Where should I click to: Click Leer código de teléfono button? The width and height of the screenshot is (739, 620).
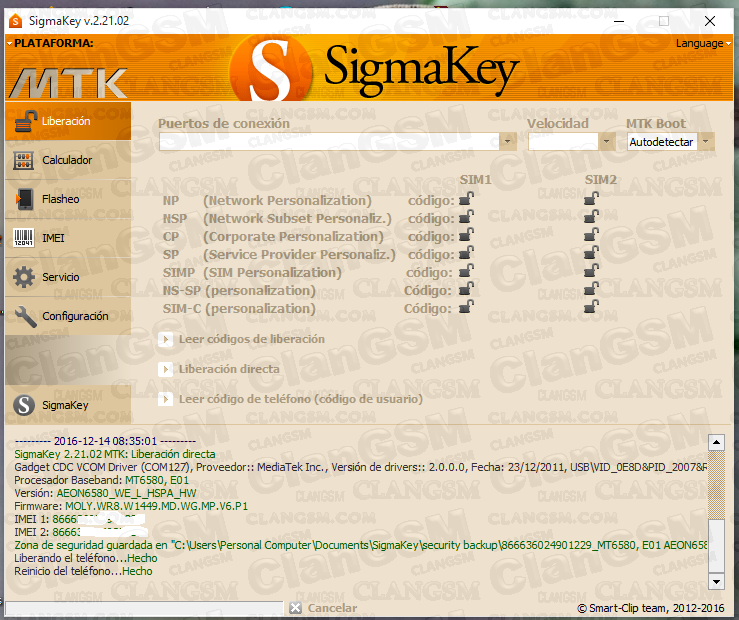291,400
